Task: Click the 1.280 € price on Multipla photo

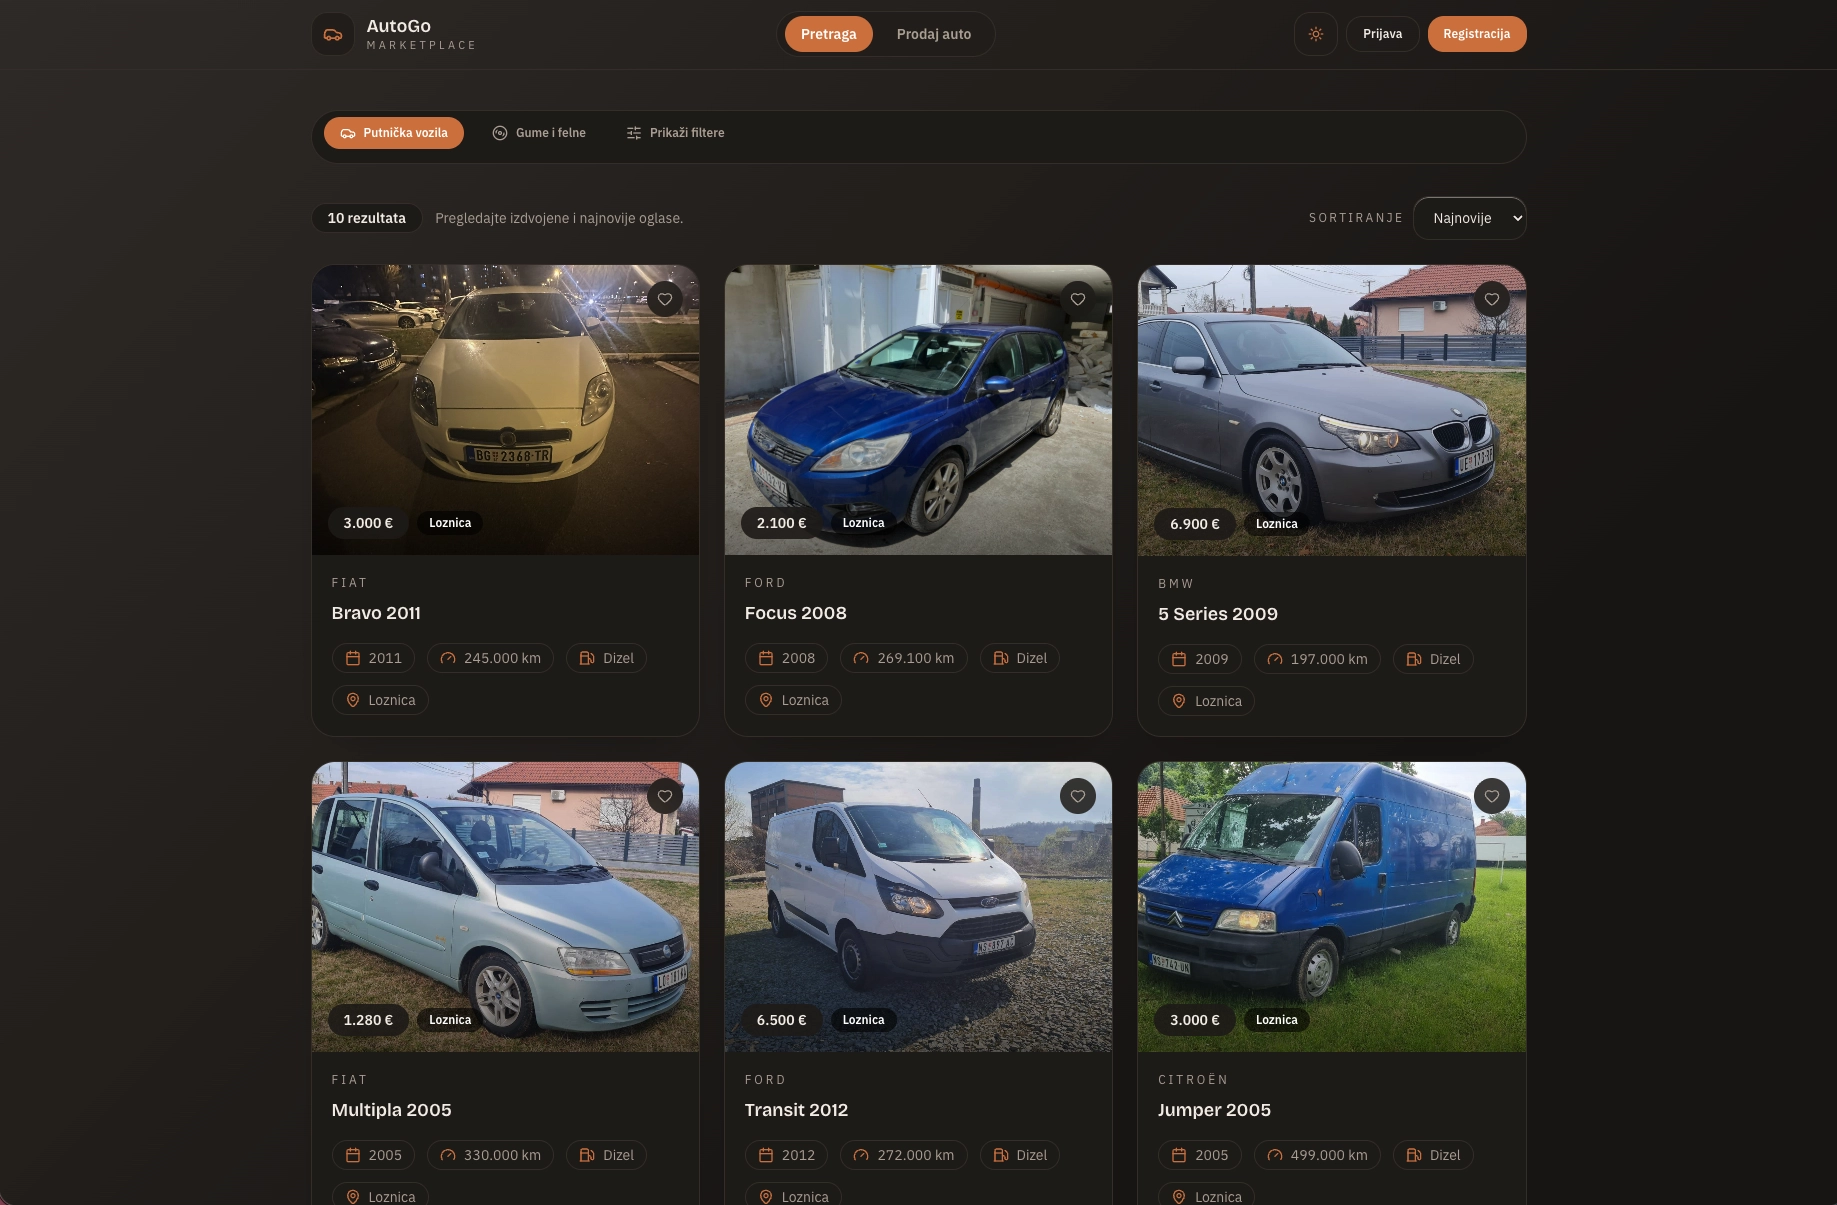Action: point(368,1020)
